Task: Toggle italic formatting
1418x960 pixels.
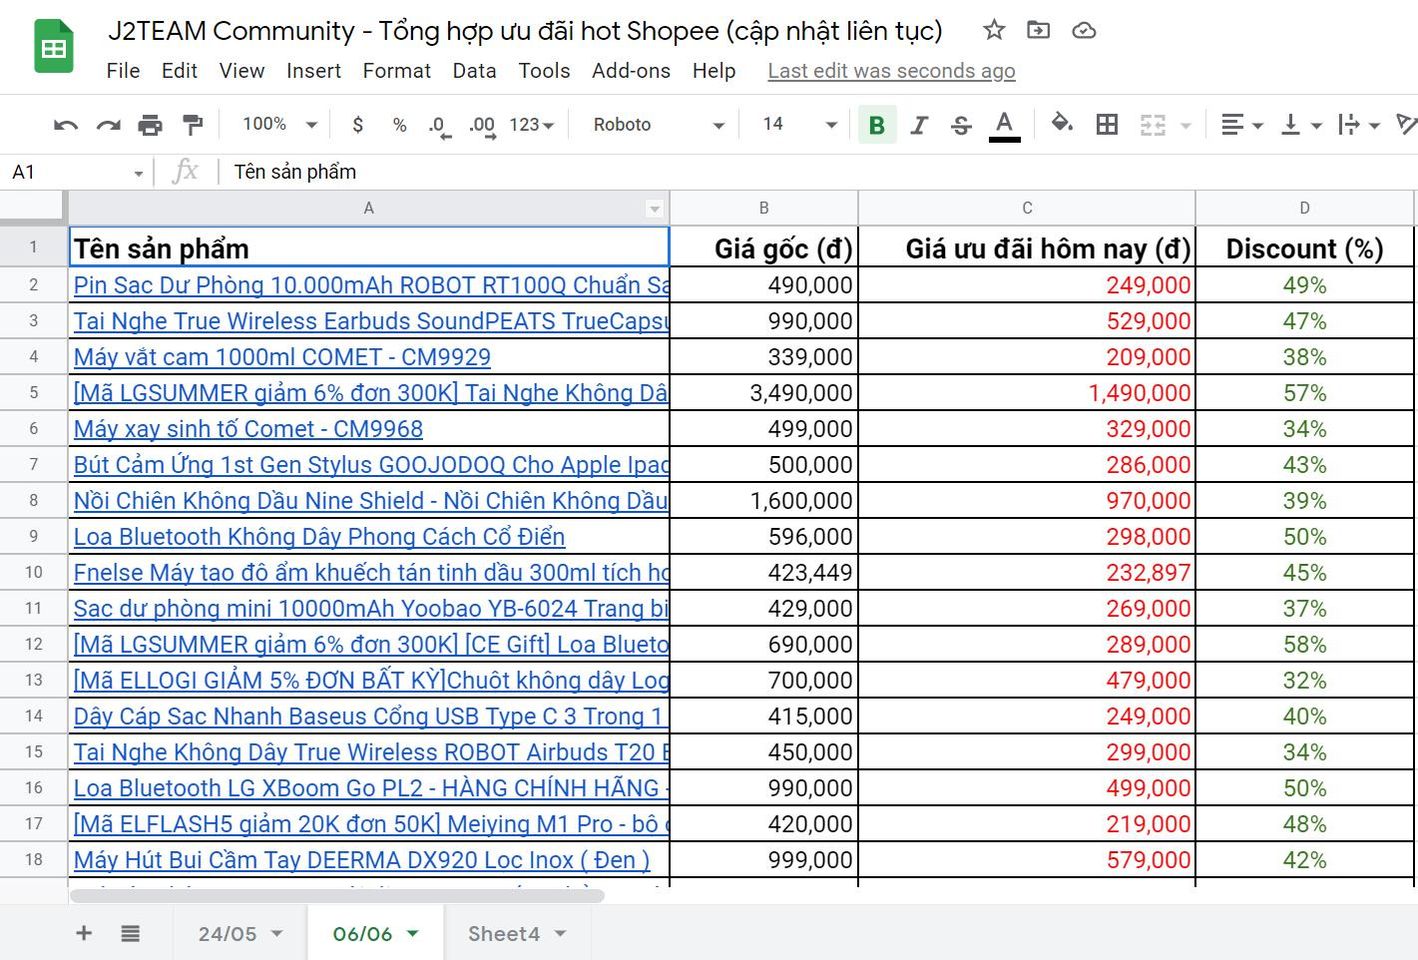Action: tap(919, 125)
